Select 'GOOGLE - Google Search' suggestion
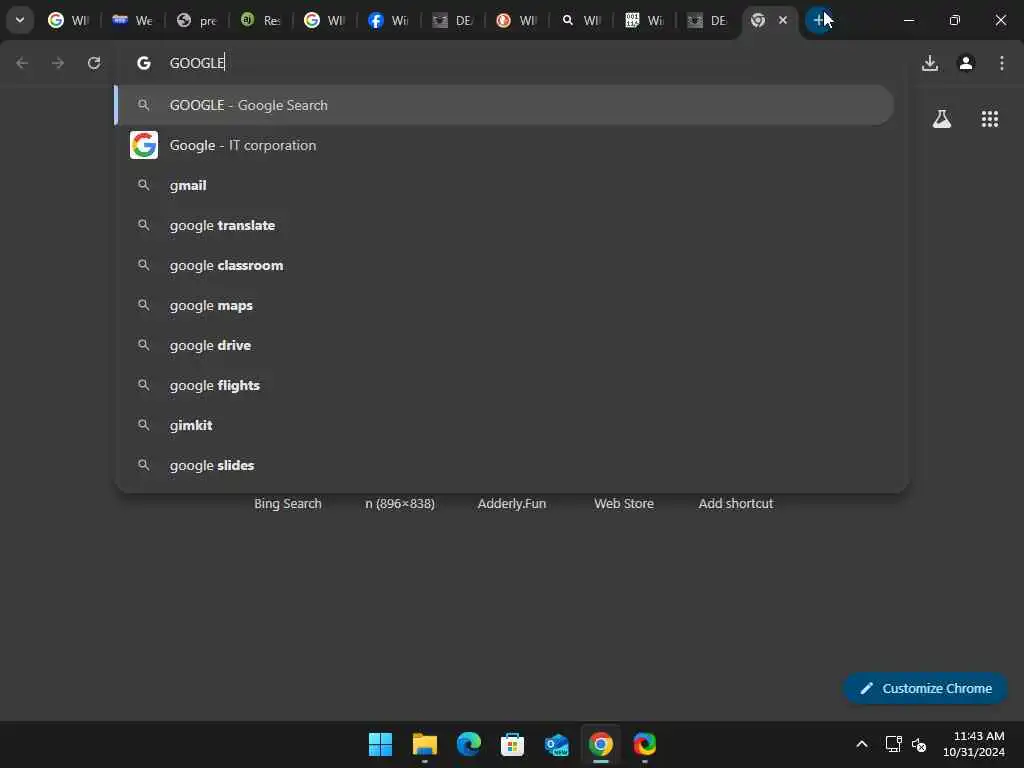The height and width of the screenshot is (768, 1024). coord(504,105)
